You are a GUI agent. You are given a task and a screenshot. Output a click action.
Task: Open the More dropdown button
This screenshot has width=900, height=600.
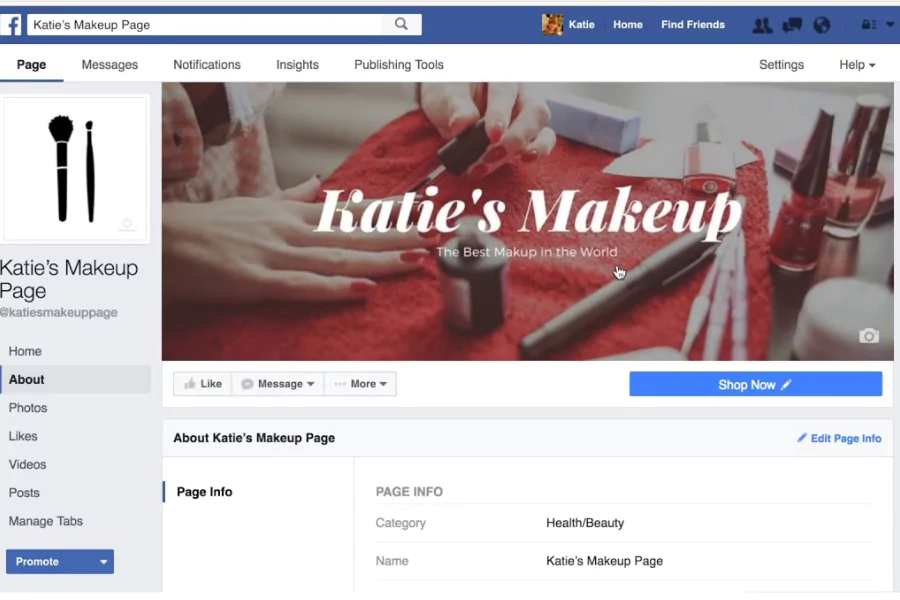point(360,384)
